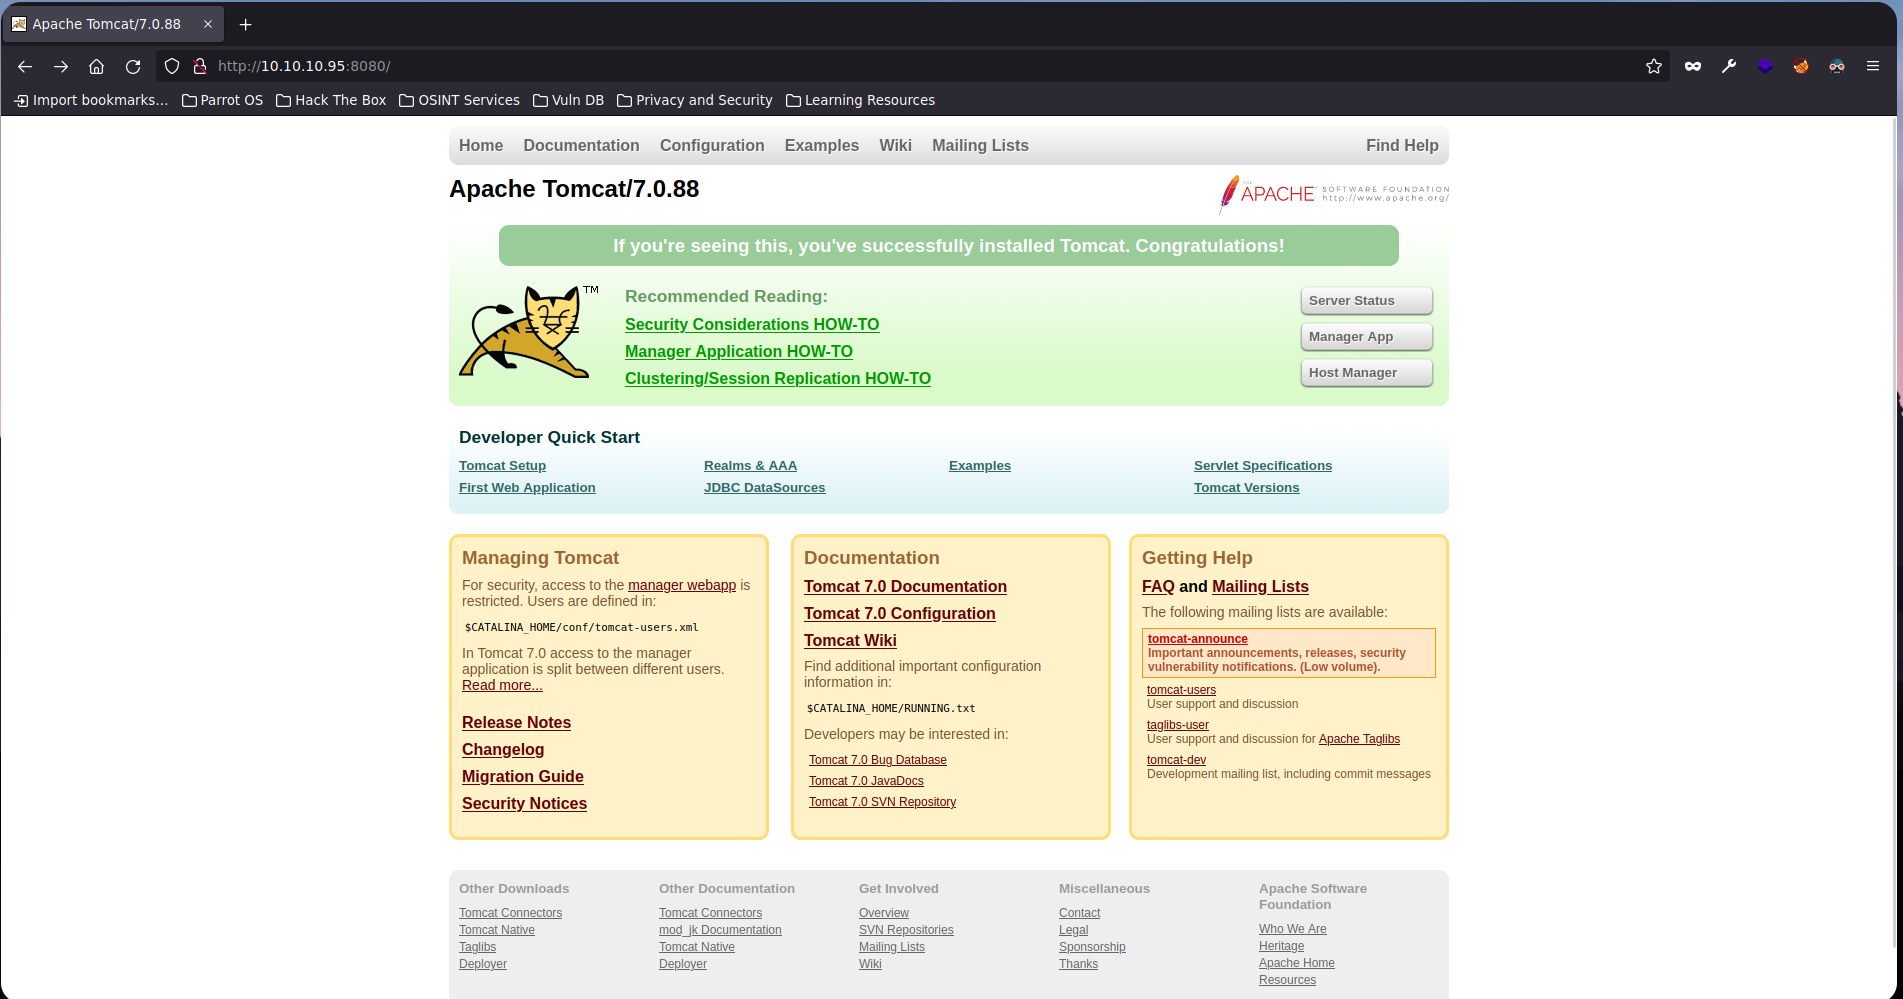
Task: Open the Servlet Specifications link
Action: tap(1263, 466)
